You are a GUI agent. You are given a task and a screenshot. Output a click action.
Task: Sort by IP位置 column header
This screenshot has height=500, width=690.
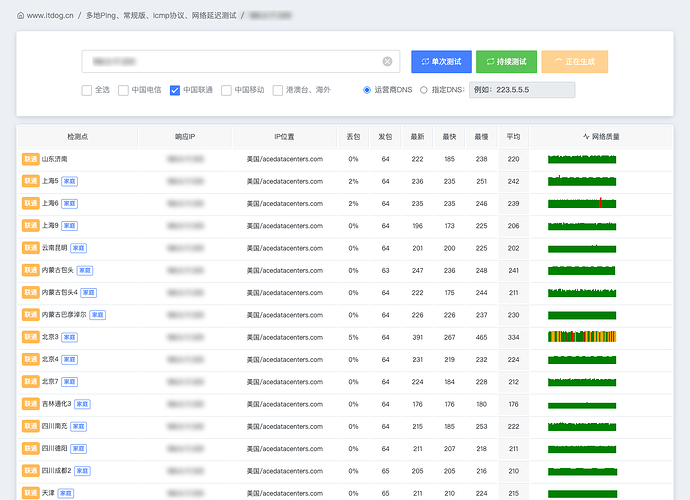(x=284, y=136)
